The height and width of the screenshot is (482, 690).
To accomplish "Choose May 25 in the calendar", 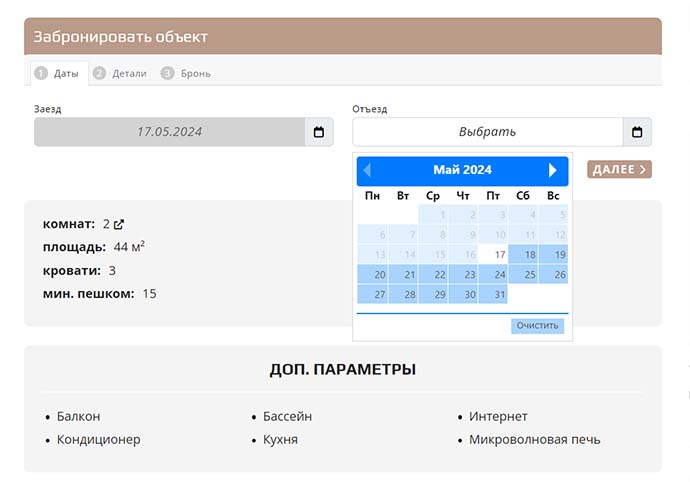I will (x=523, y=274).
